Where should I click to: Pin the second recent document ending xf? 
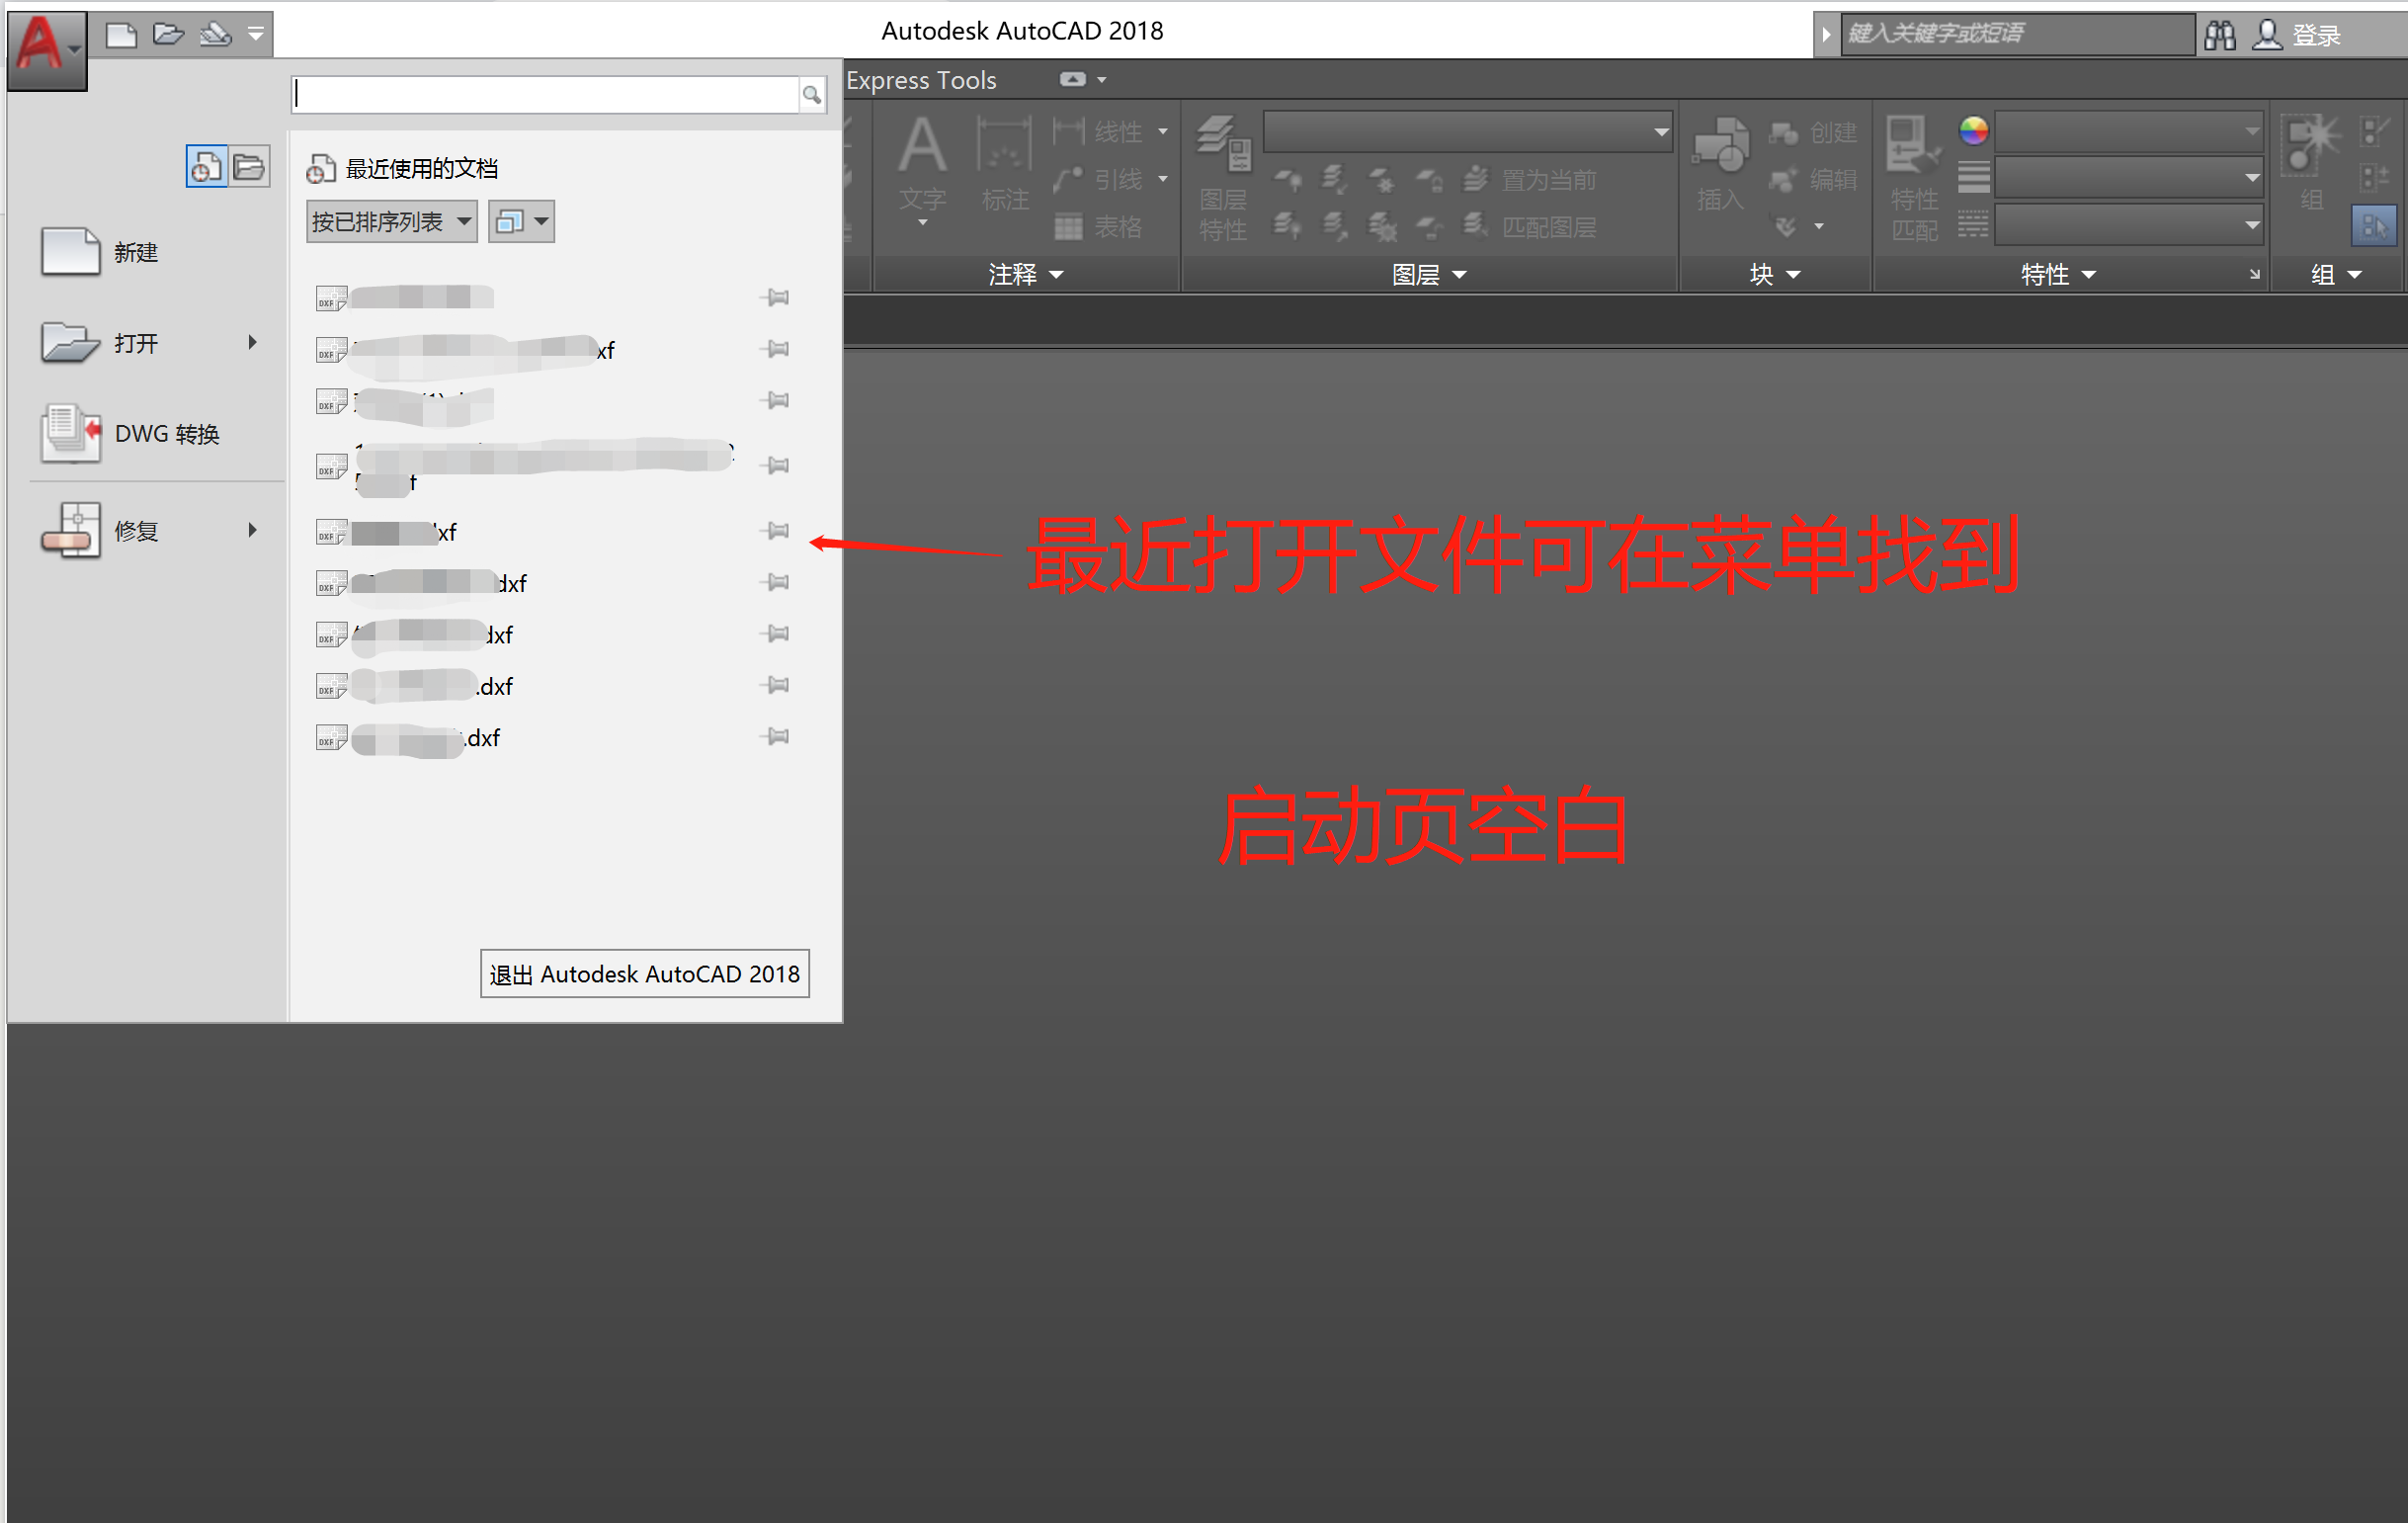coord(775,349)
